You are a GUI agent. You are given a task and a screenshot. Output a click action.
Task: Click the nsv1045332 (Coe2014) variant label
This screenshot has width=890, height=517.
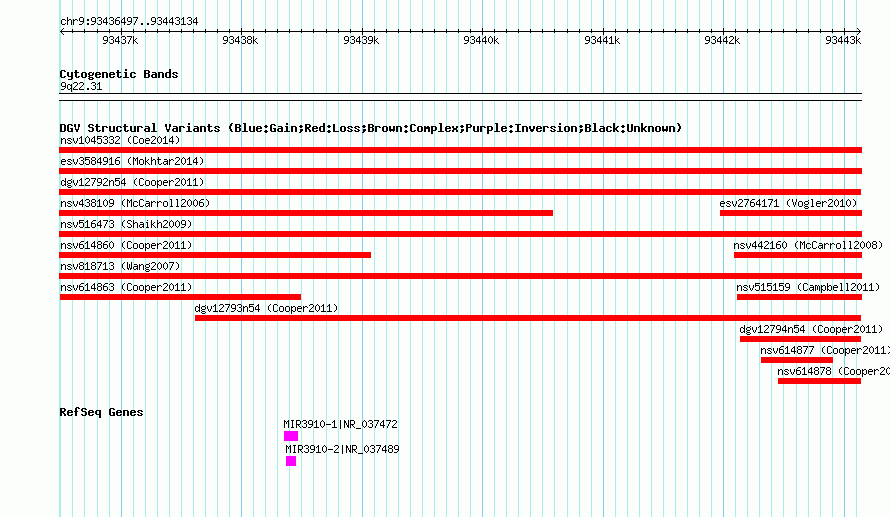(120, 140)
